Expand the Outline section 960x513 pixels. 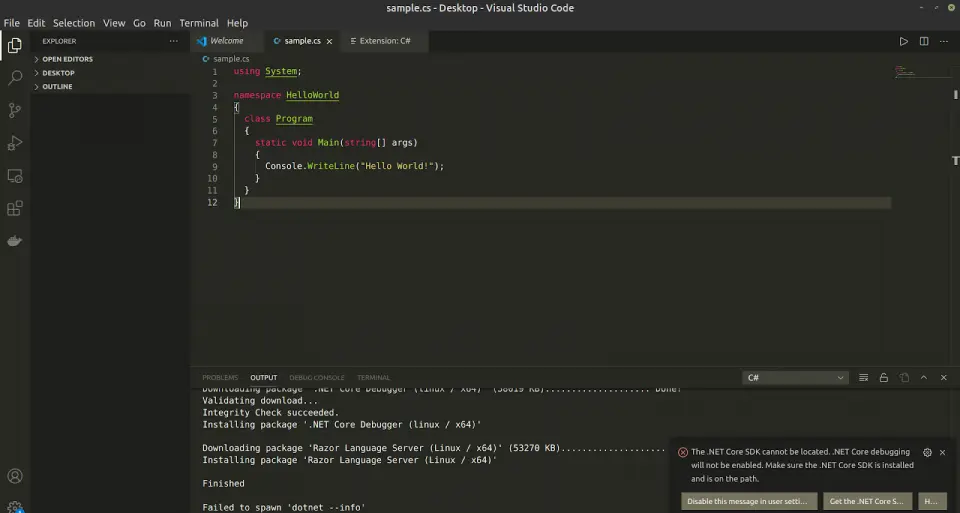(57, 87)
